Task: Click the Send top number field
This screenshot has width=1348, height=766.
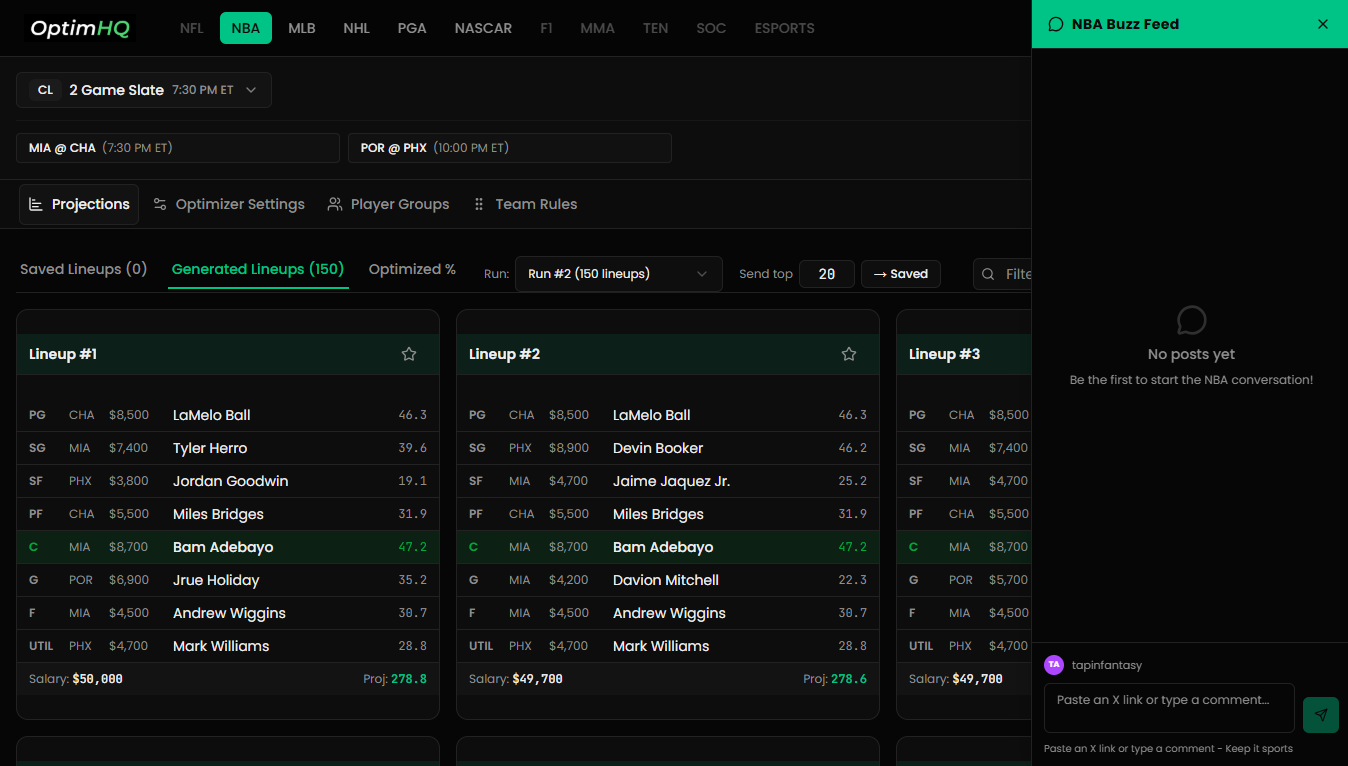Action: [826, 274]
